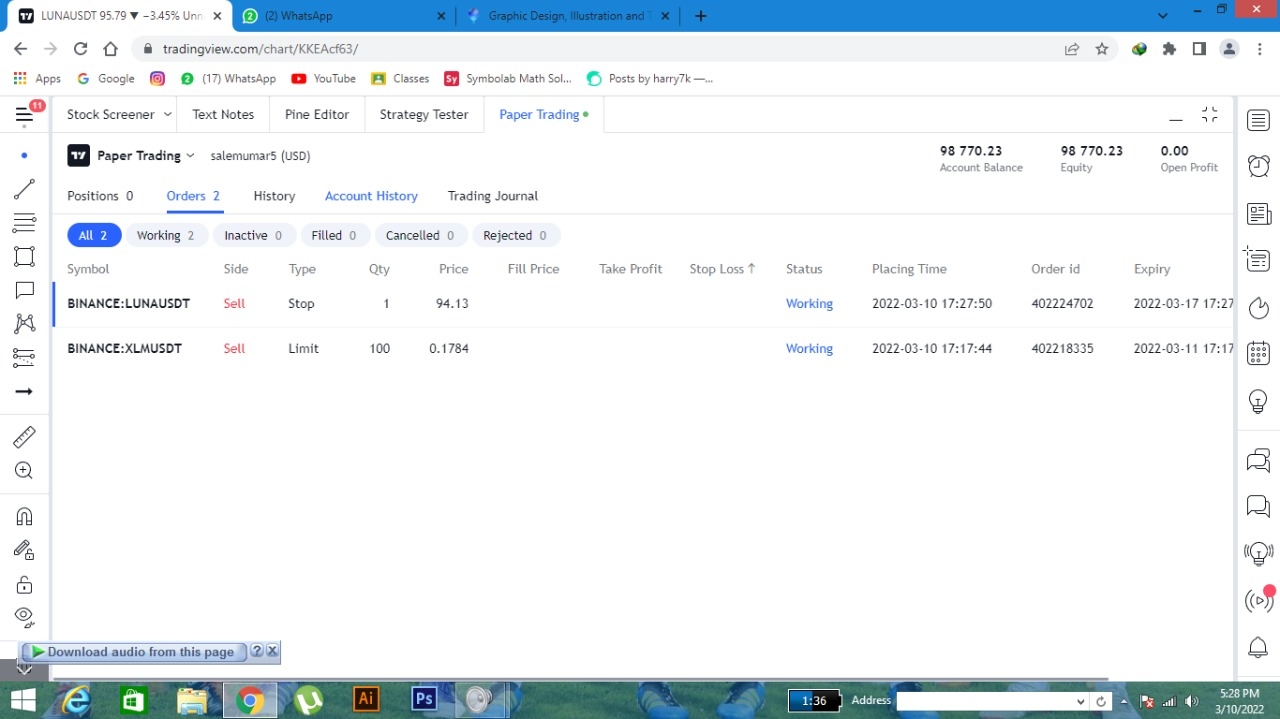The image size is (1280, 719).
Task: Open the news panel in right sidebar
Action: pyautogui.click(x=1258, y=214)
